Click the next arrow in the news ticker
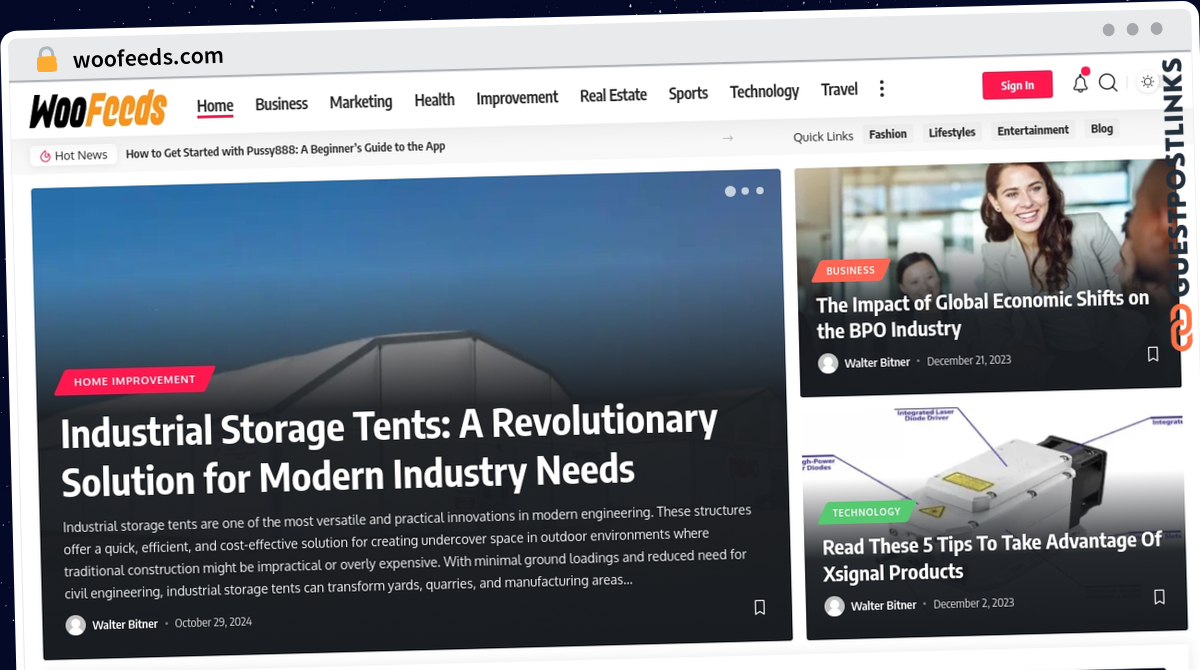 point(728,138)
